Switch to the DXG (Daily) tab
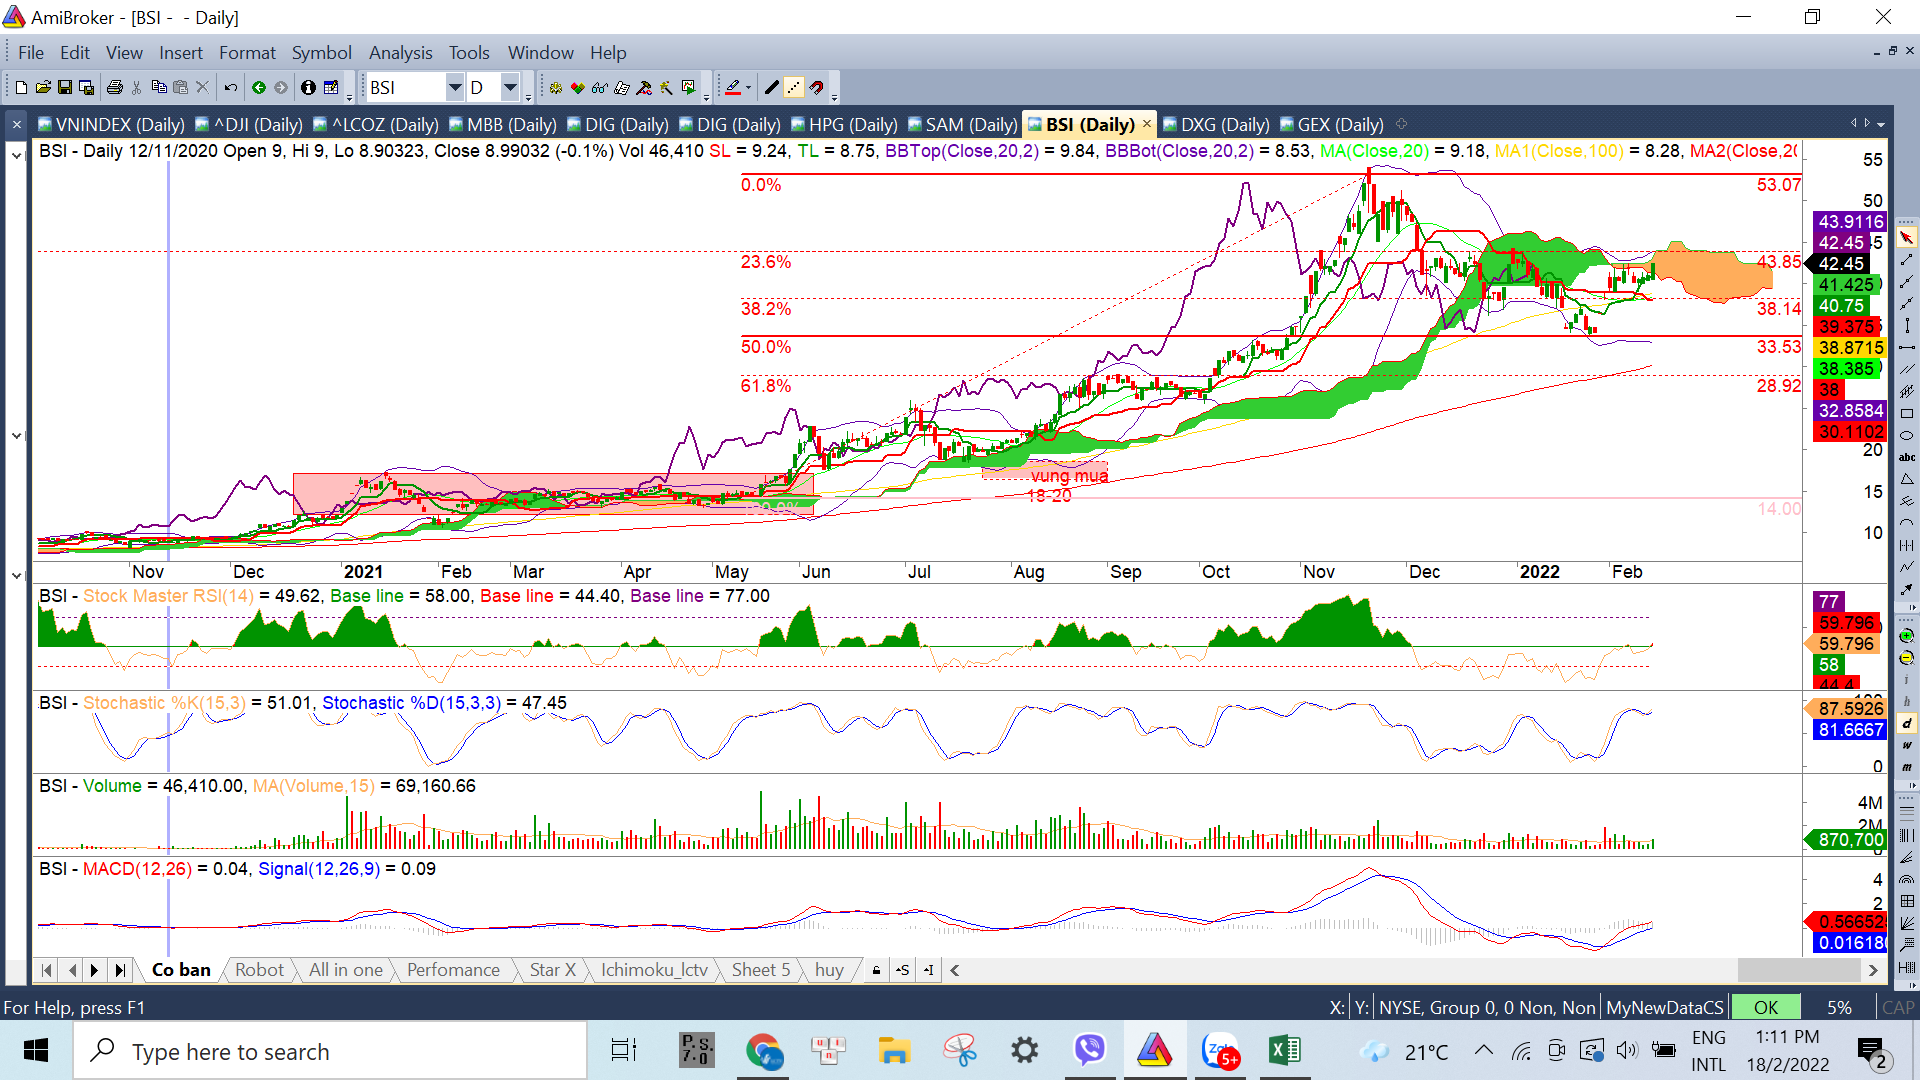The width and height of the screenshot is (1920, 1080). point(1224,125)
